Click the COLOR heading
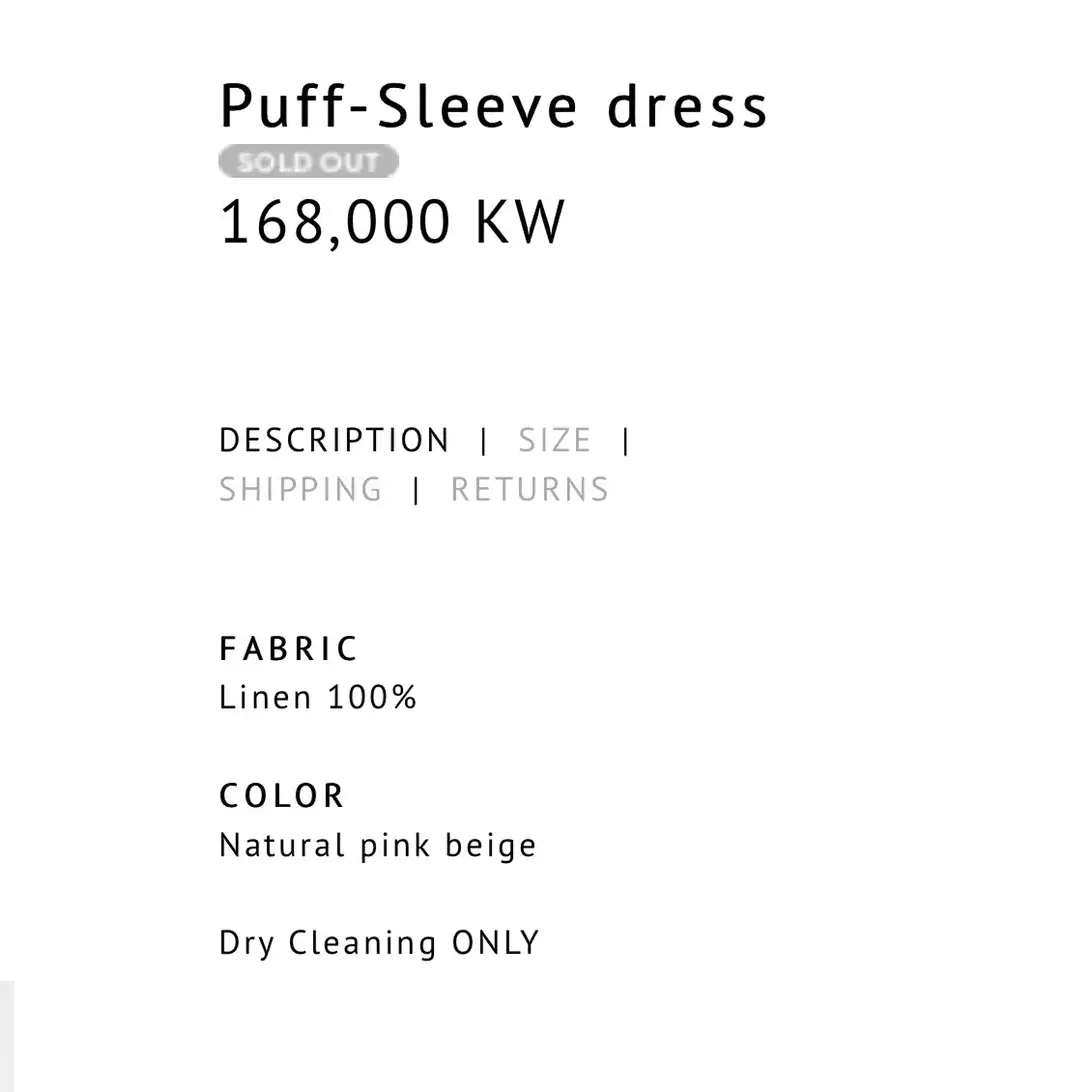Viewport: 1092px width, 1092px height. tap(281, 796)
